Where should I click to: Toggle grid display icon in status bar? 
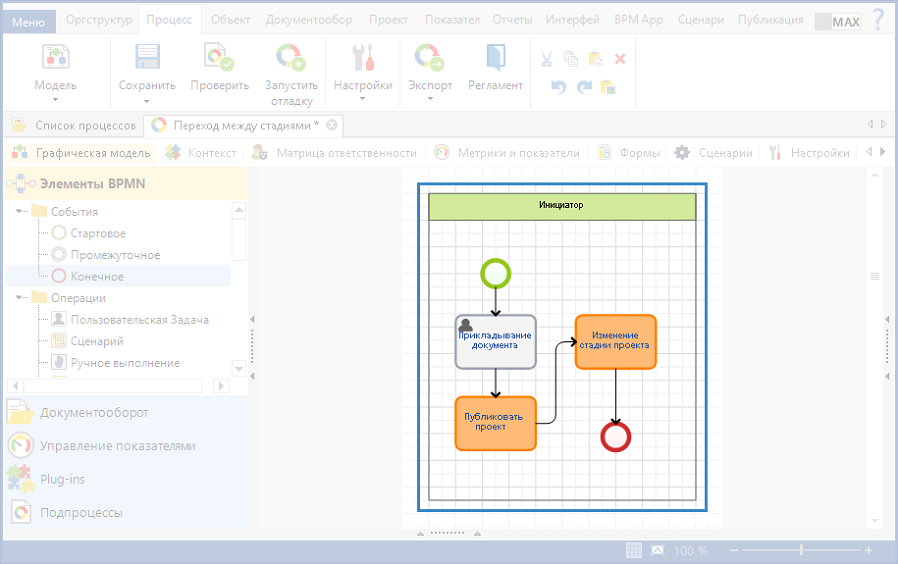[633, 550]
